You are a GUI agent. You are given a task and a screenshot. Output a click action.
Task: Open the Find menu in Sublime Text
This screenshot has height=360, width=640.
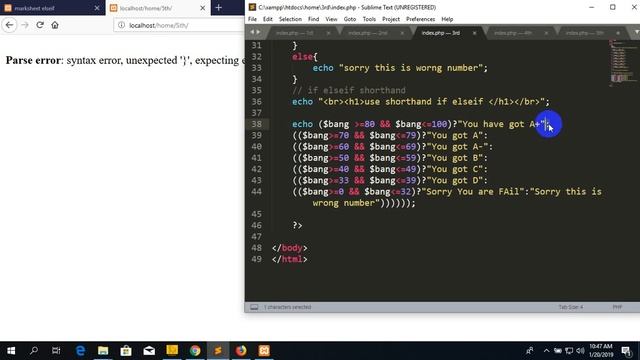point(313,19)
